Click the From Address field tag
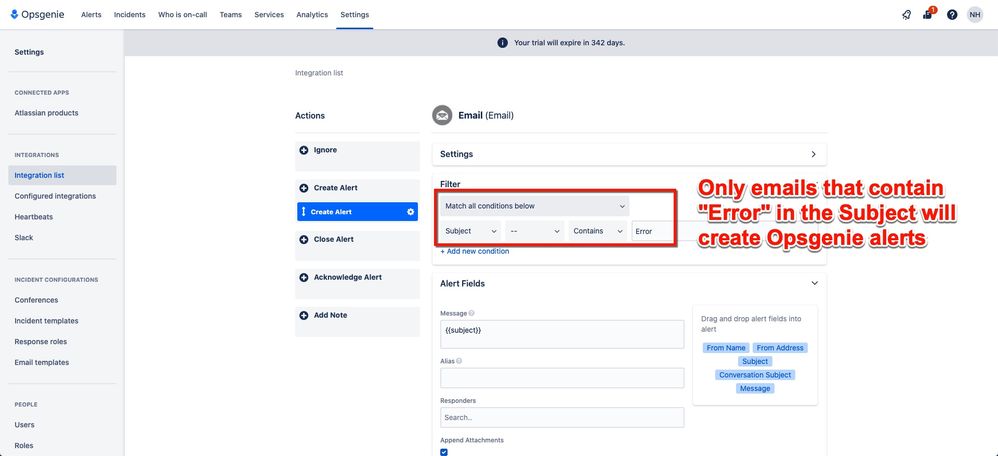 780,348
